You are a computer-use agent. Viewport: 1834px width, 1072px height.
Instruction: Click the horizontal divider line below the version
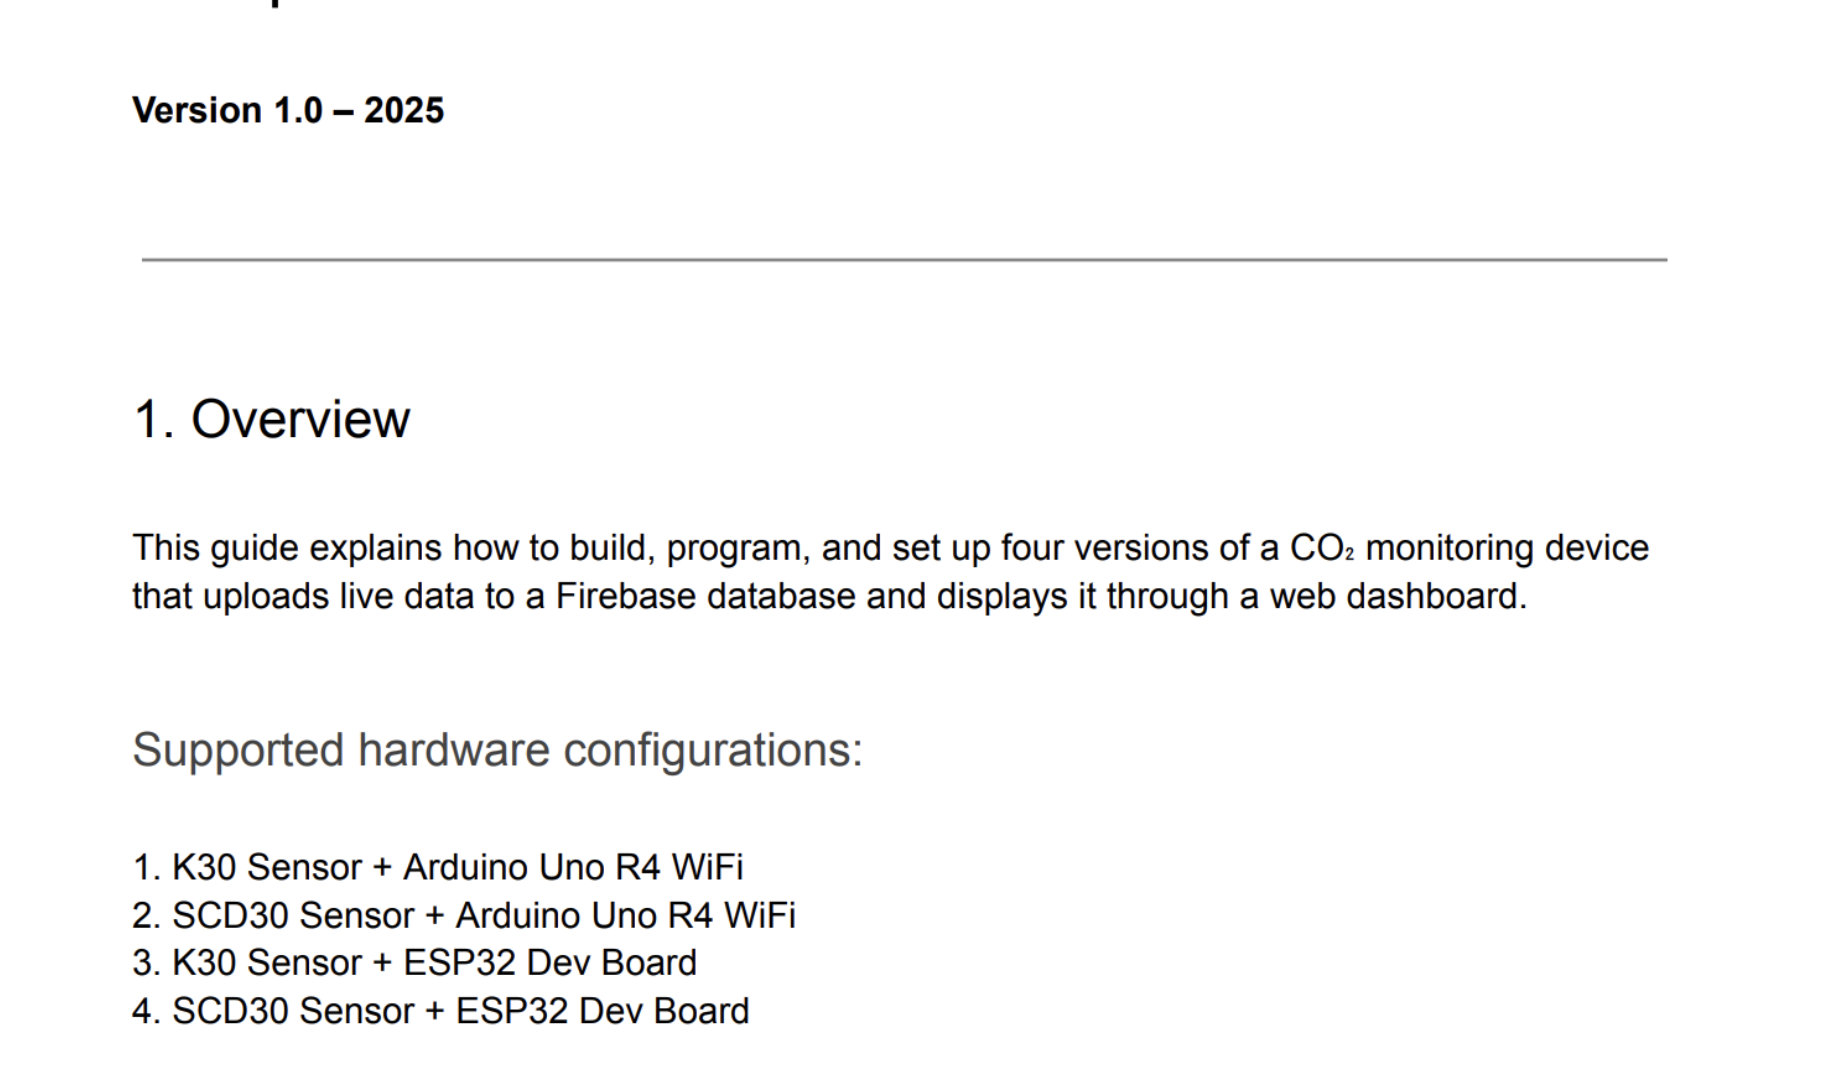point(903,259)
